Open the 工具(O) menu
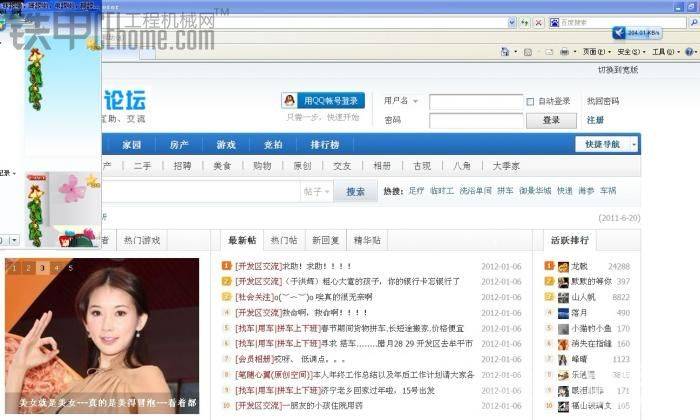The image size is (700, 420). (x=666, y=52)
